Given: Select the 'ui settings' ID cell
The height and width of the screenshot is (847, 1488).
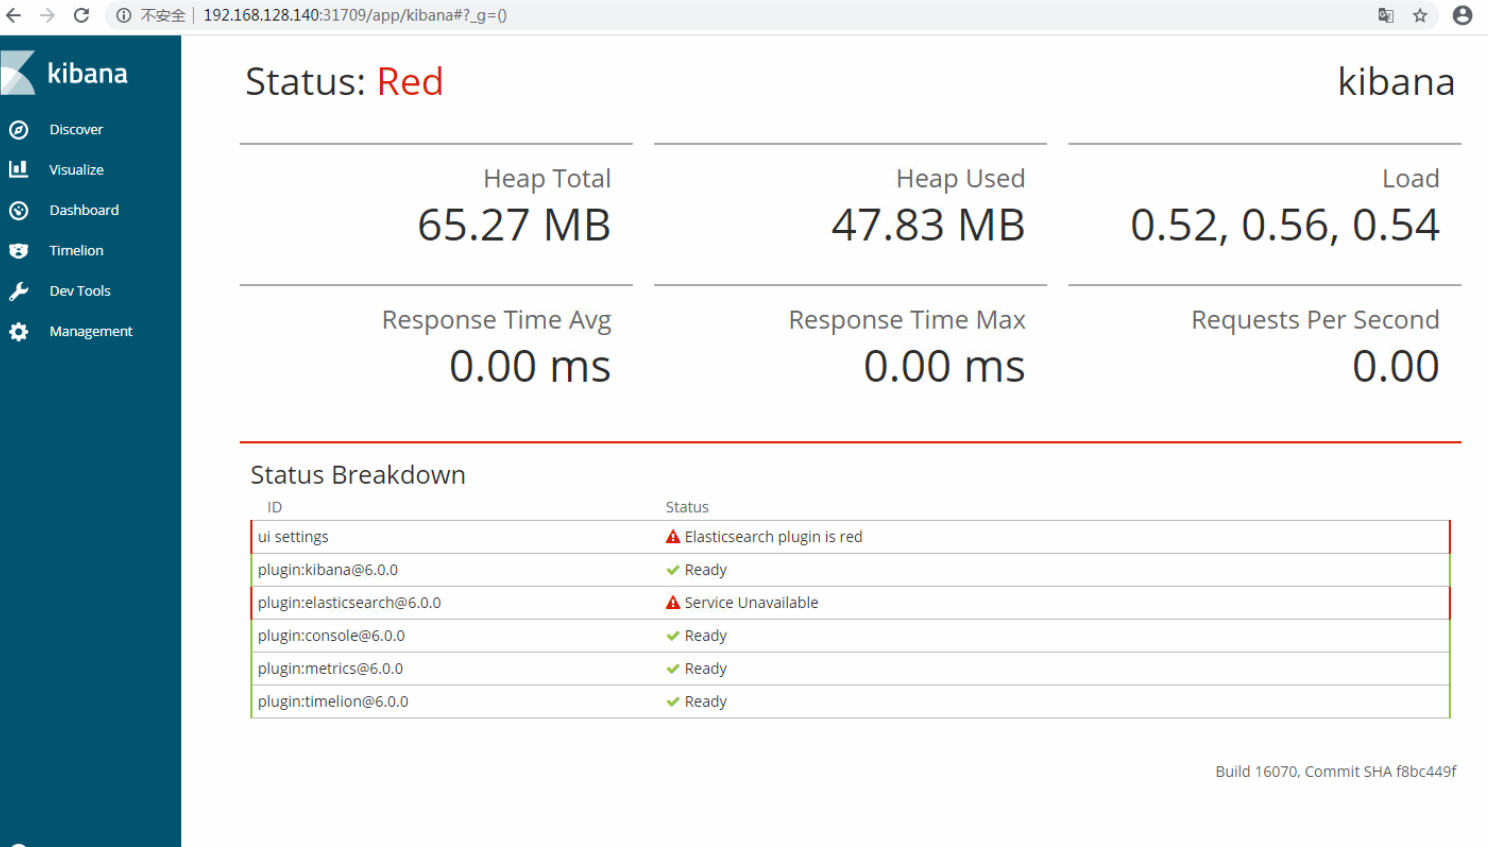Looking at the screenshot, I should pos(293,537).
